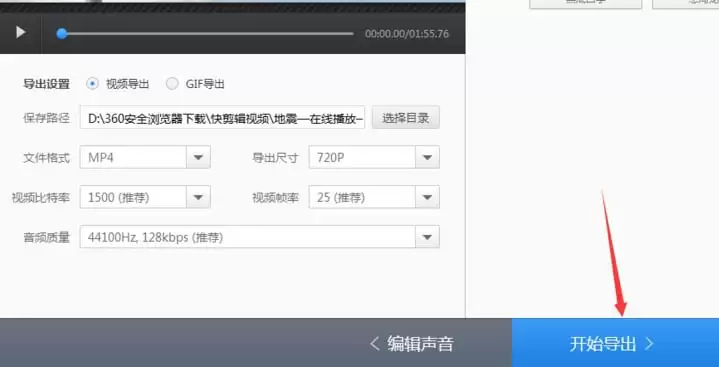Click the 保存路径 label

pyautogui.click(x=46, y=118)
